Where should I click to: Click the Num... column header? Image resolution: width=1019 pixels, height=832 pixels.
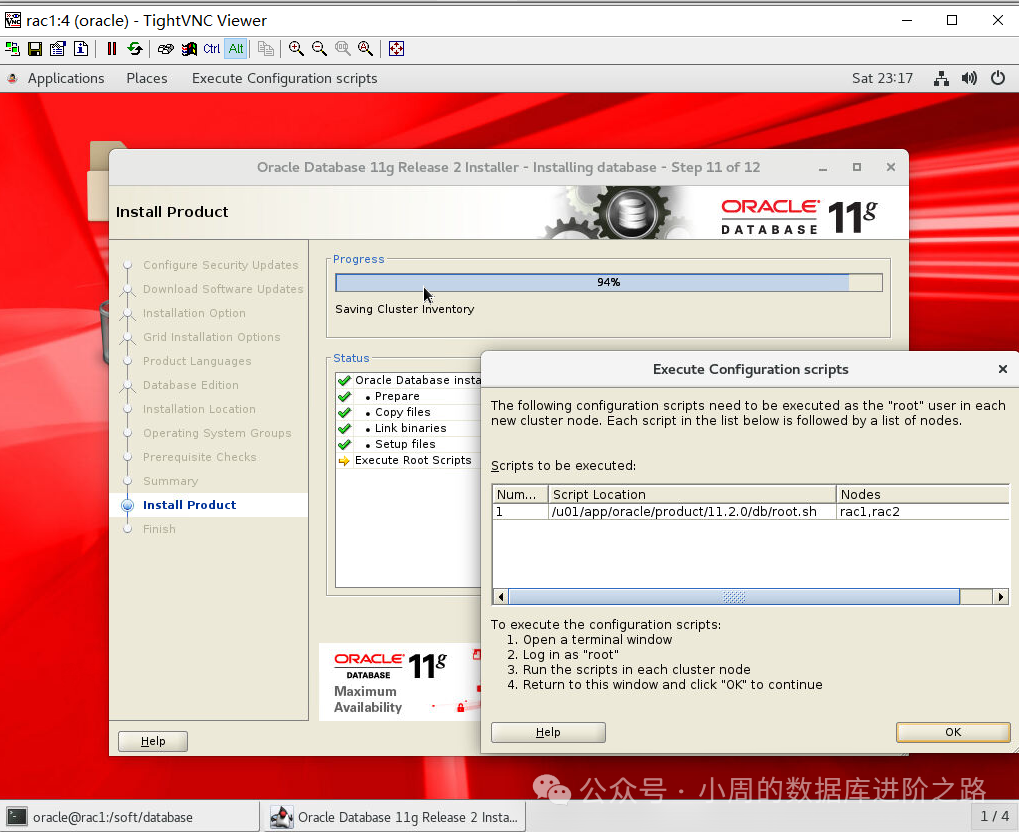click(x=520, y=494)
